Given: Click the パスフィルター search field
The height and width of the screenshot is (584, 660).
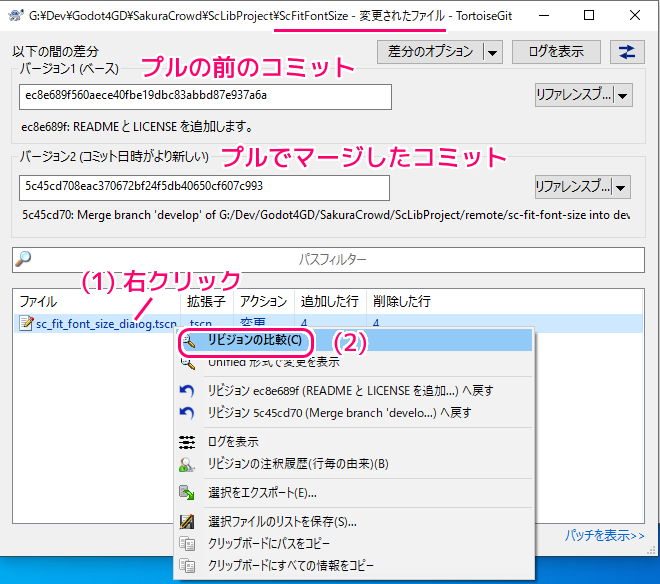Looking at the screenshot, I should click(328, 260).
